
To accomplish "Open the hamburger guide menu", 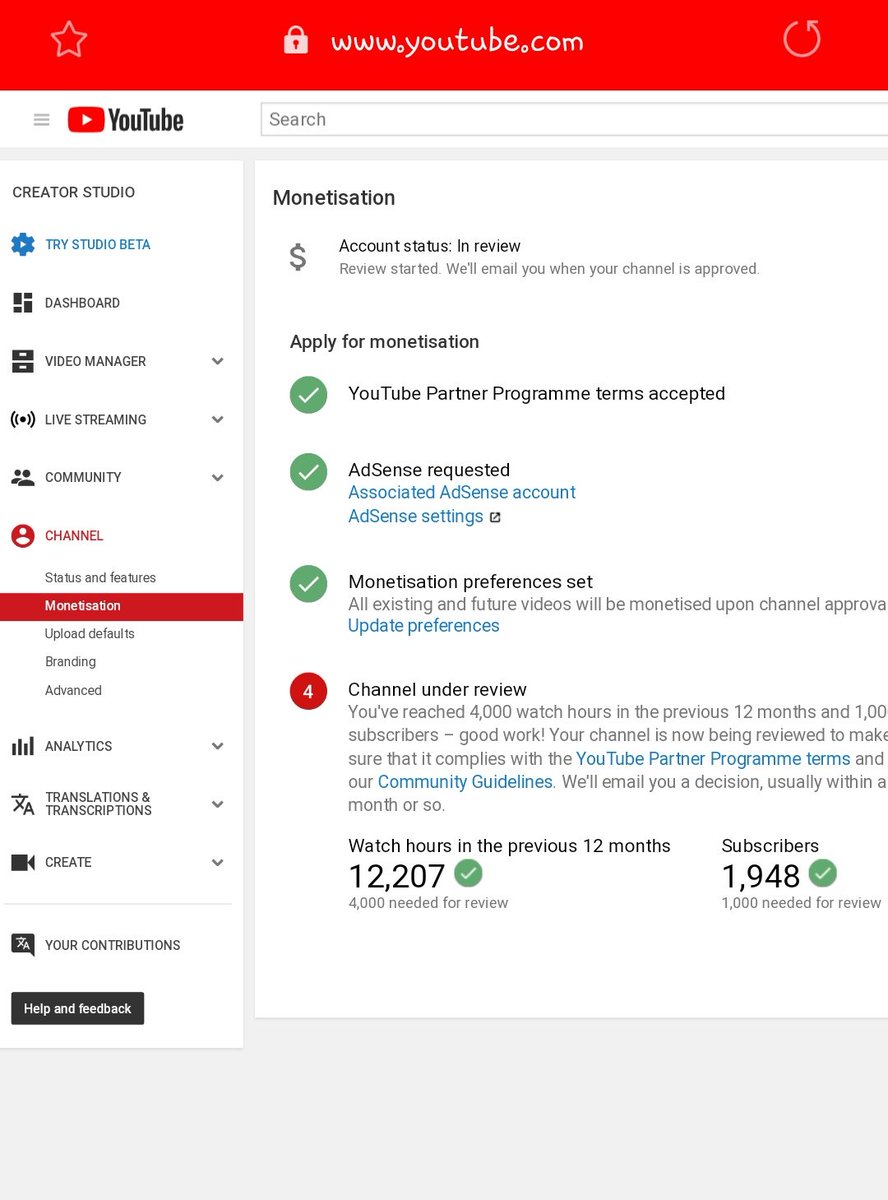I will pos(41,120).
